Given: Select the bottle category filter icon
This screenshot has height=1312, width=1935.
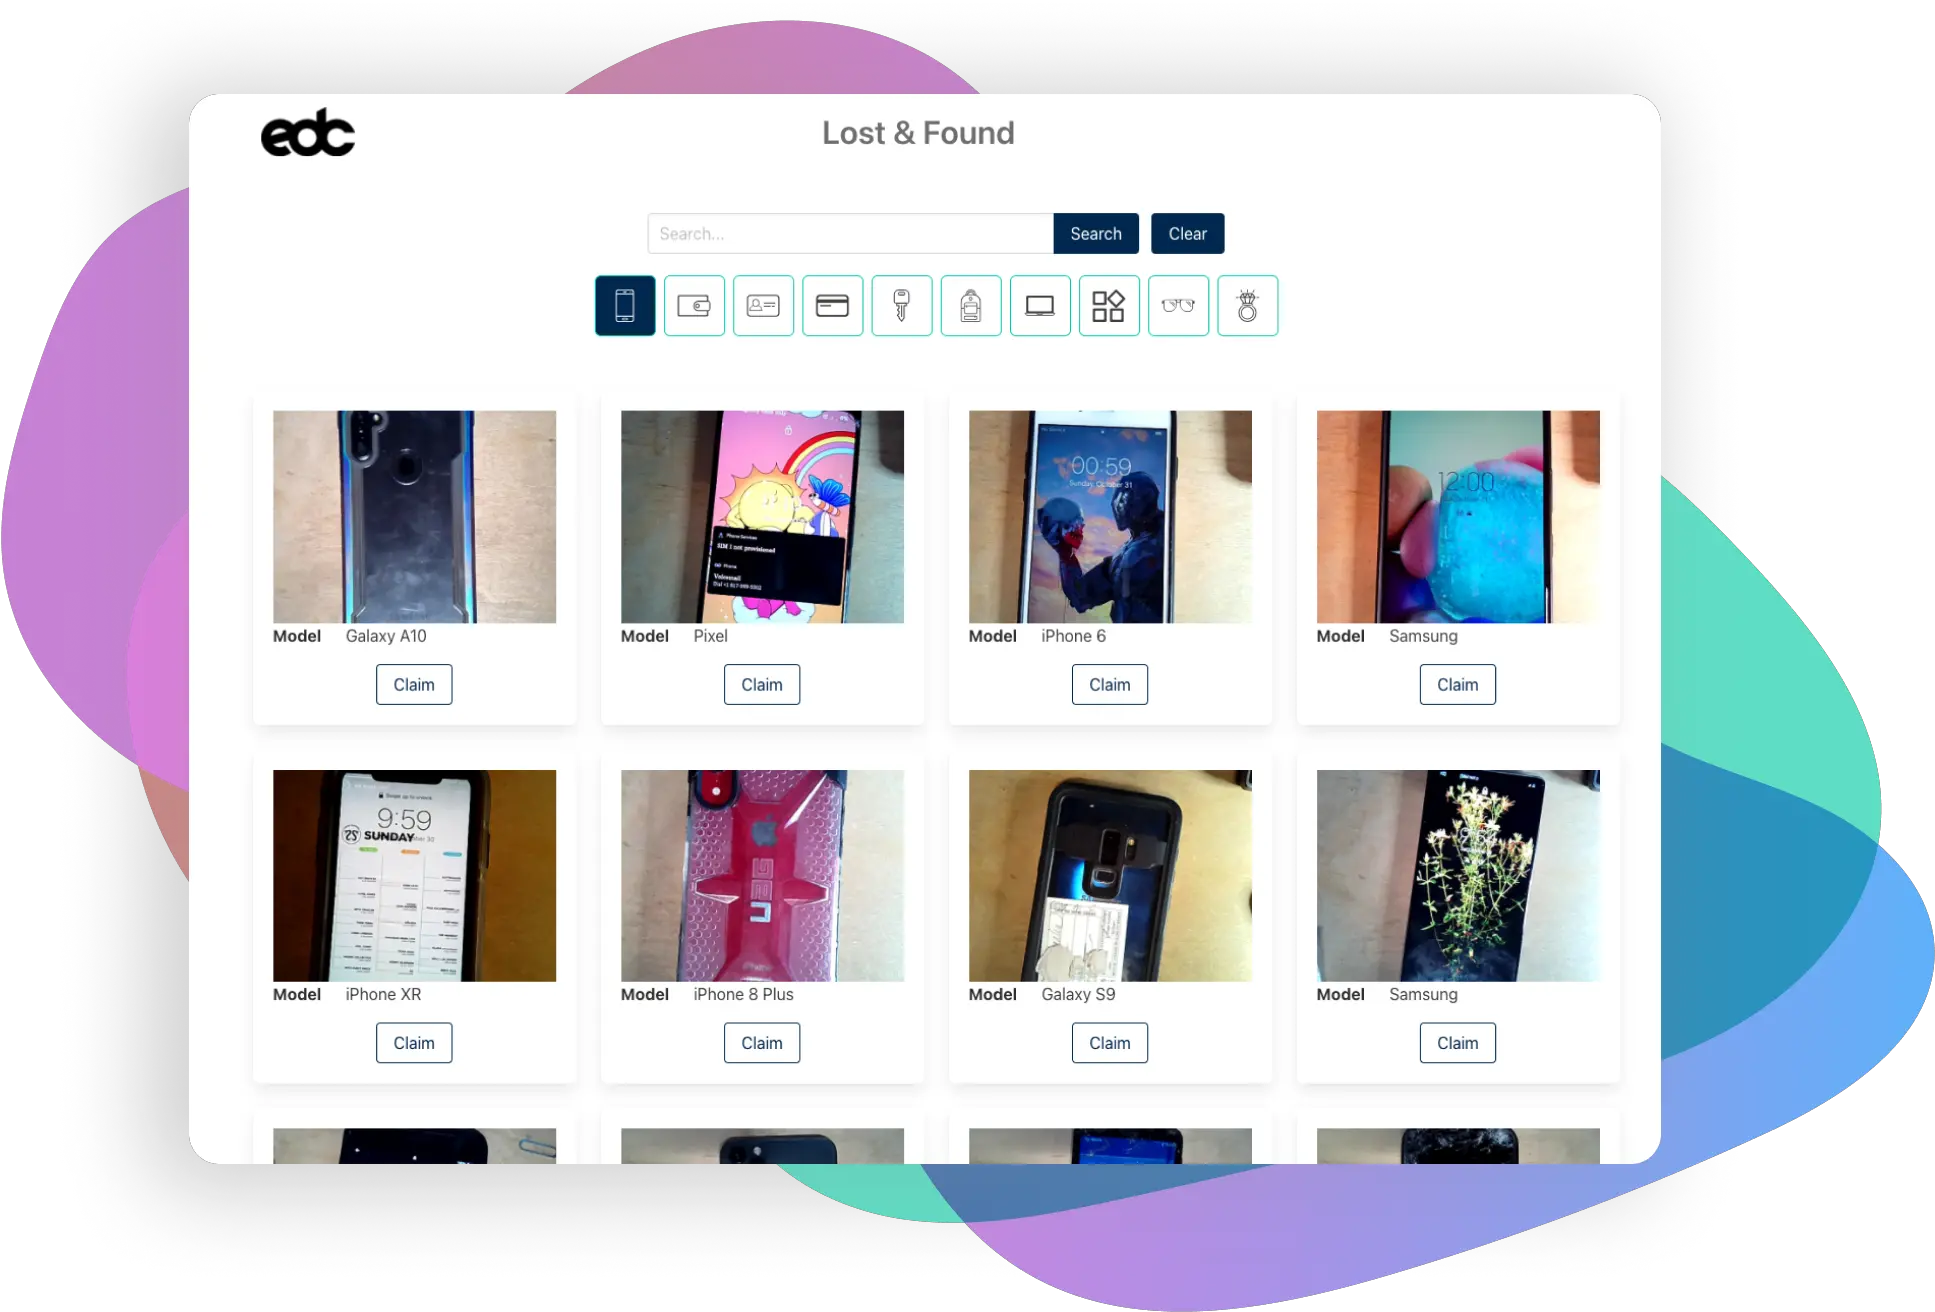Looking at the screenshot, I should coord(970,305).
